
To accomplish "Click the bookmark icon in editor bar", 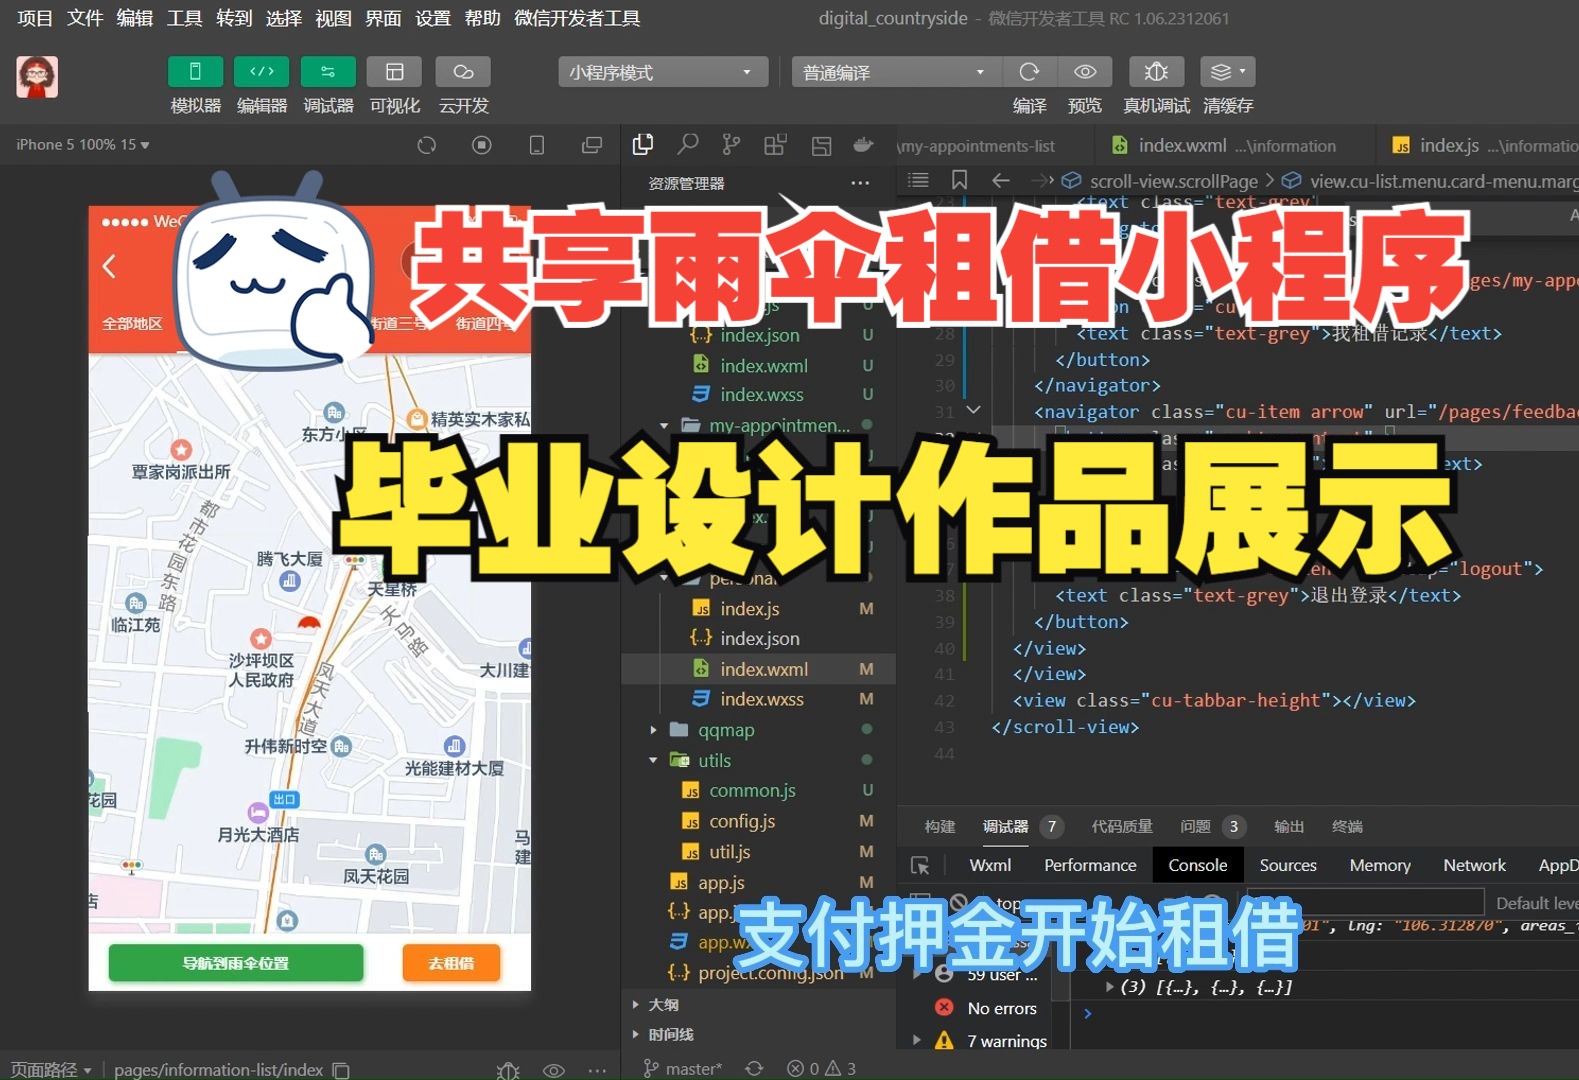I will (959, 180).
